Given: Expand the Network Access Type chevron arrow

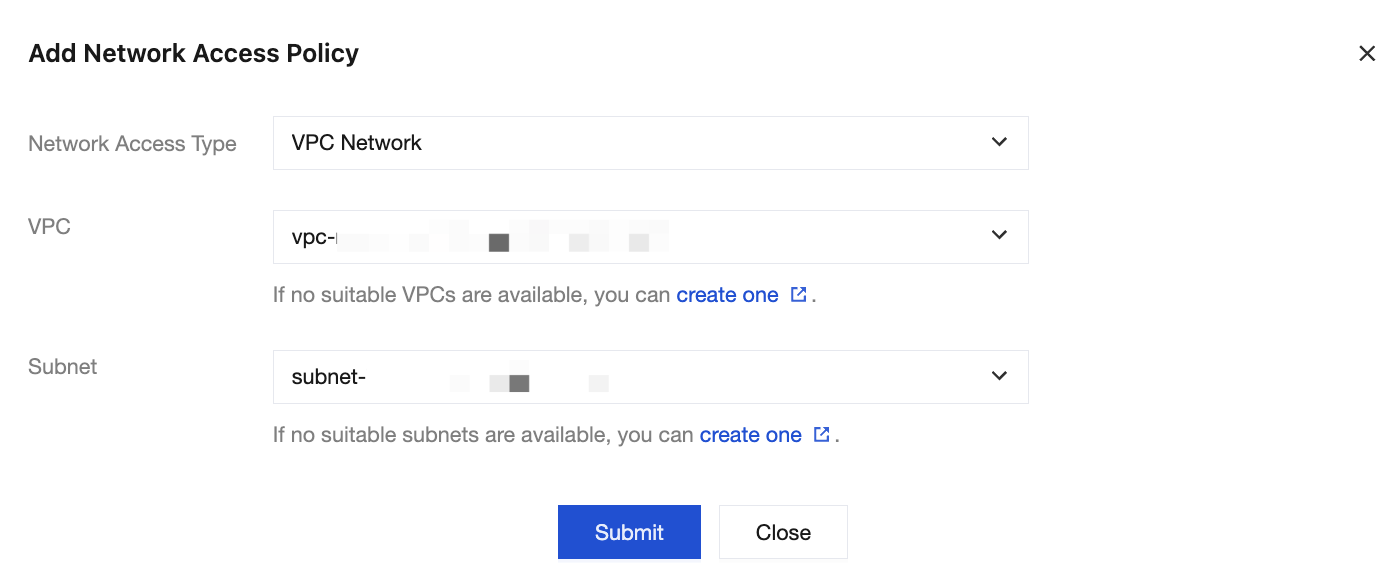Looking at the screenshot, I should [x=999, y=142].
